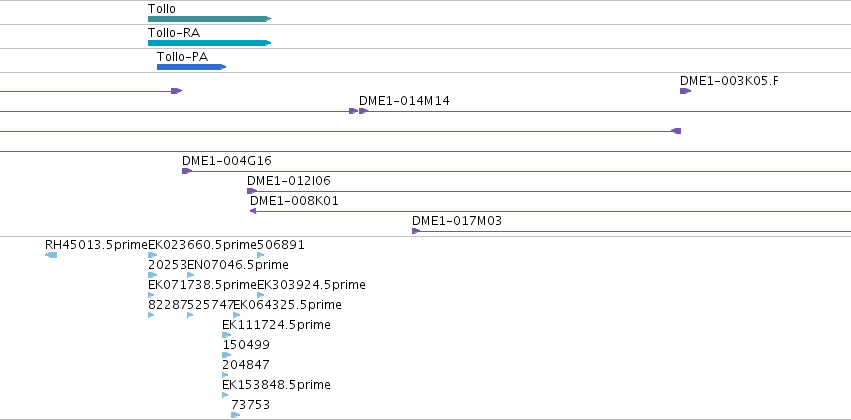
Task: Click the Tollo-RA transcript bar
Action: coord(209,43)
